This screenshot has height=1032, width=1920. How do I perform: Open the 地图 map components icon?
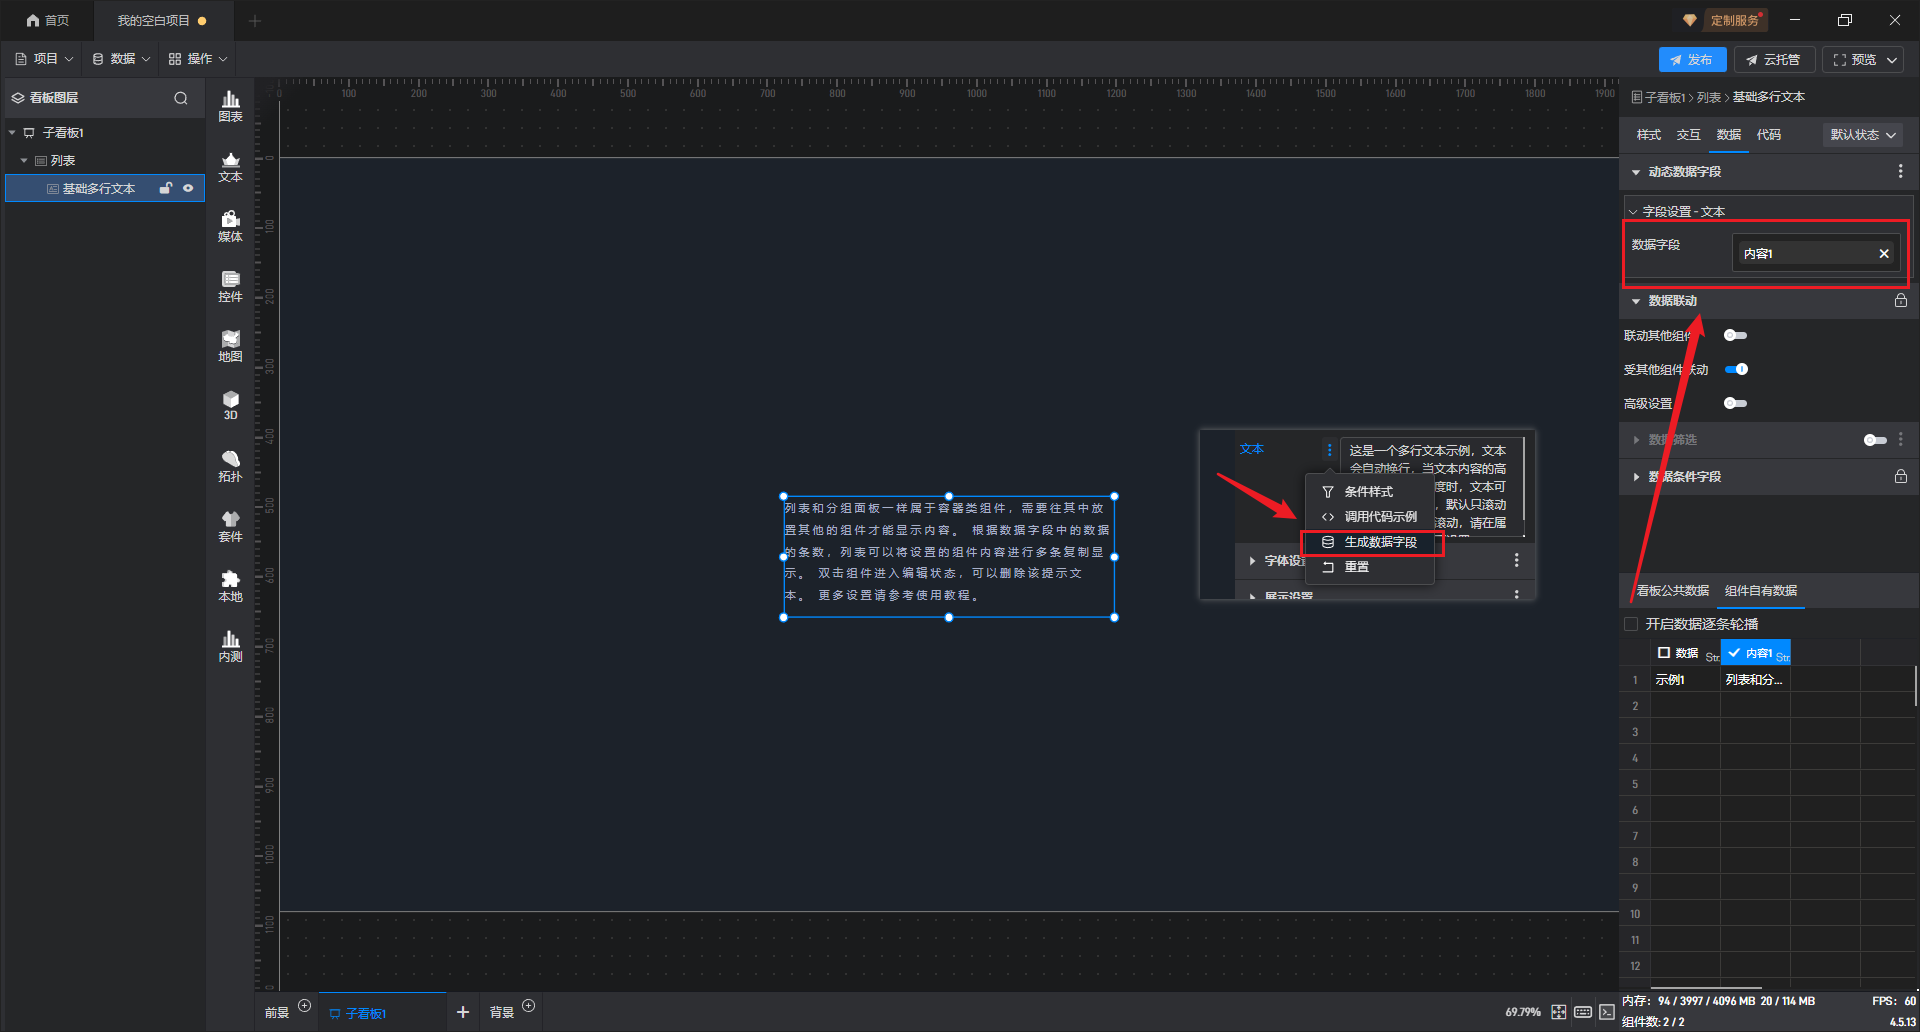click(230, 346)
